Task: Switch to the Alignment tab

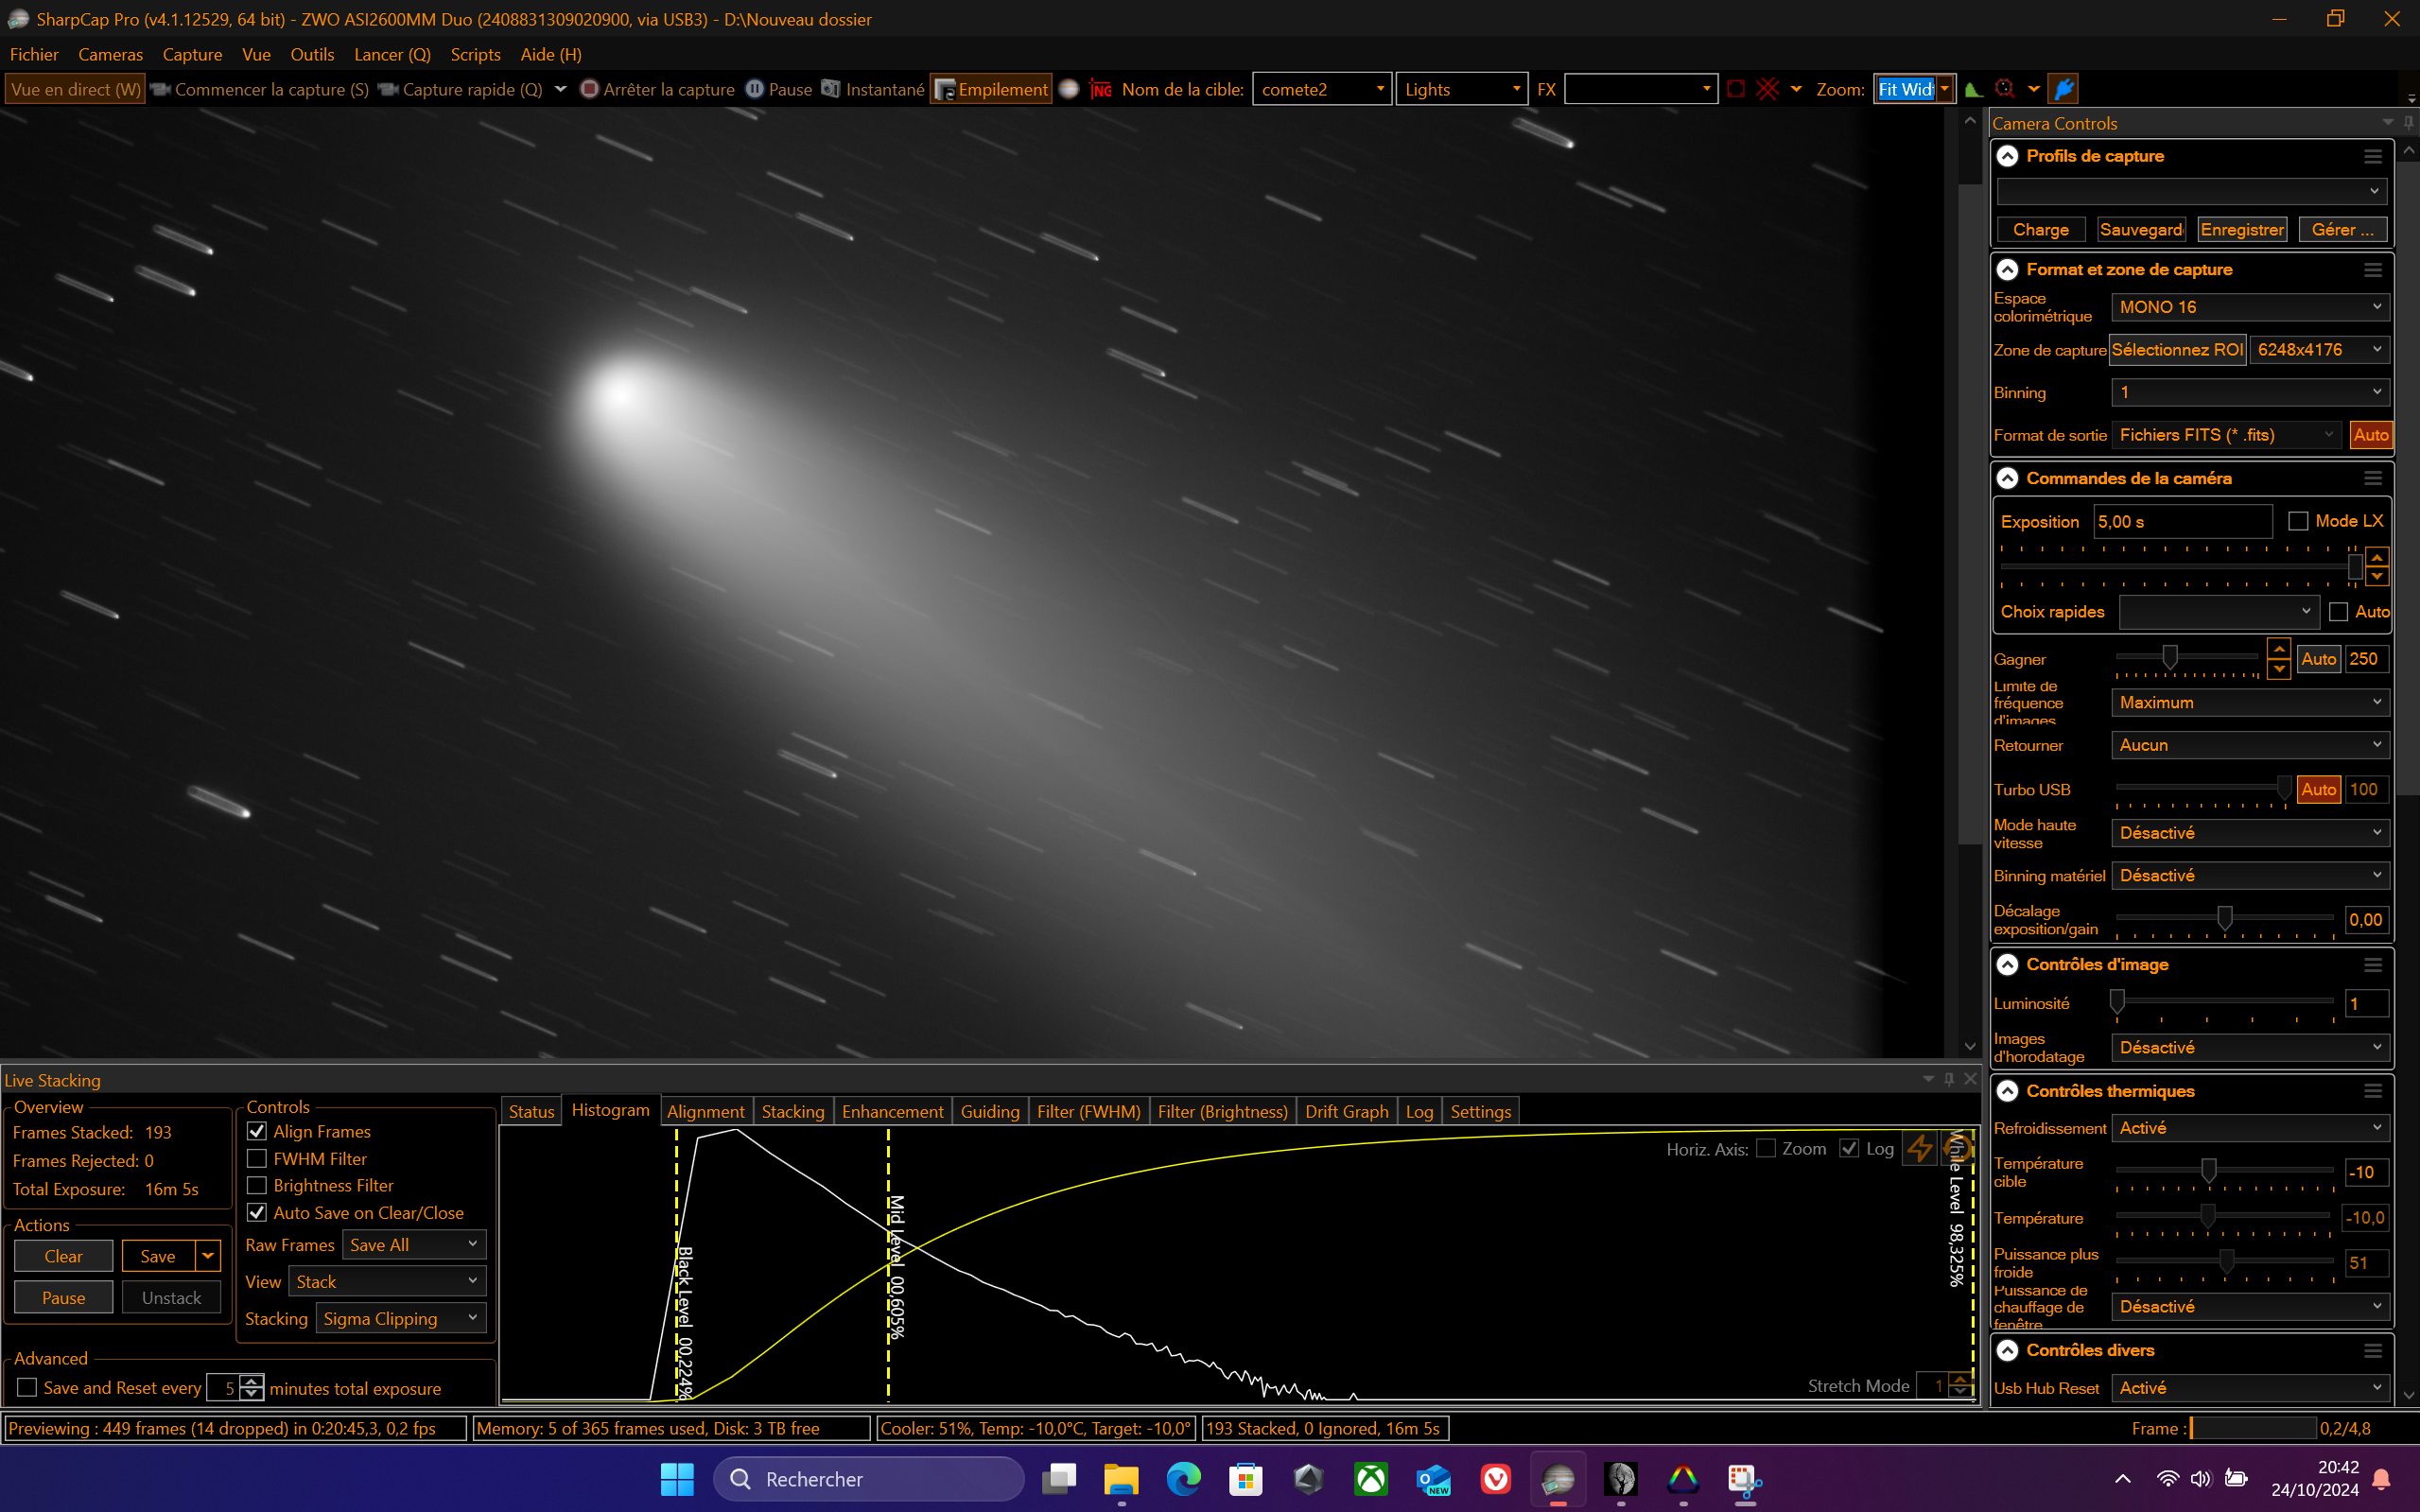Action: pos(705,1111)
